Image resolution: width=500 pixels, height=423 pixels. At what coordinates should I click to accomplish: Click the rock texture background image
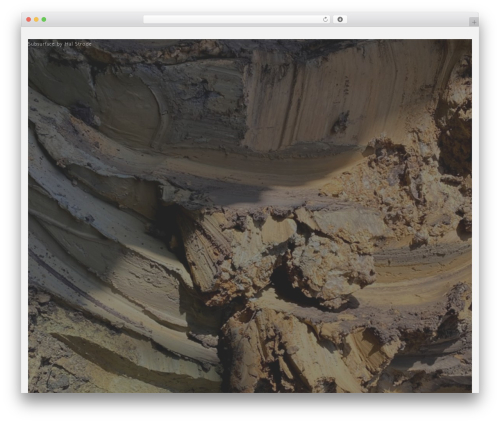[x=250, y=216]
